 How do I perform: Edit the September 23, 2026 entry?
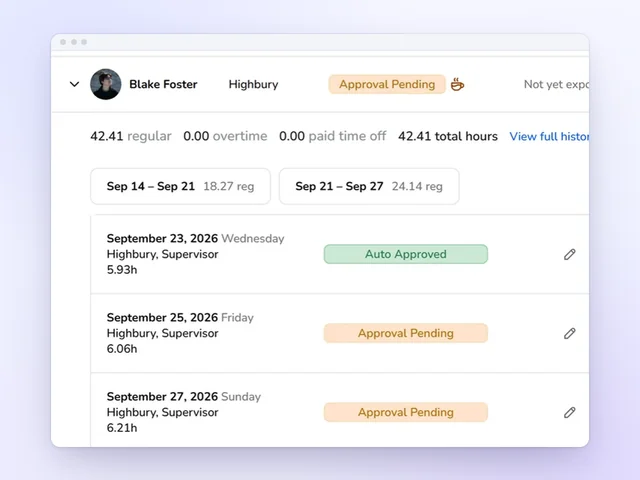coord(570,254)
